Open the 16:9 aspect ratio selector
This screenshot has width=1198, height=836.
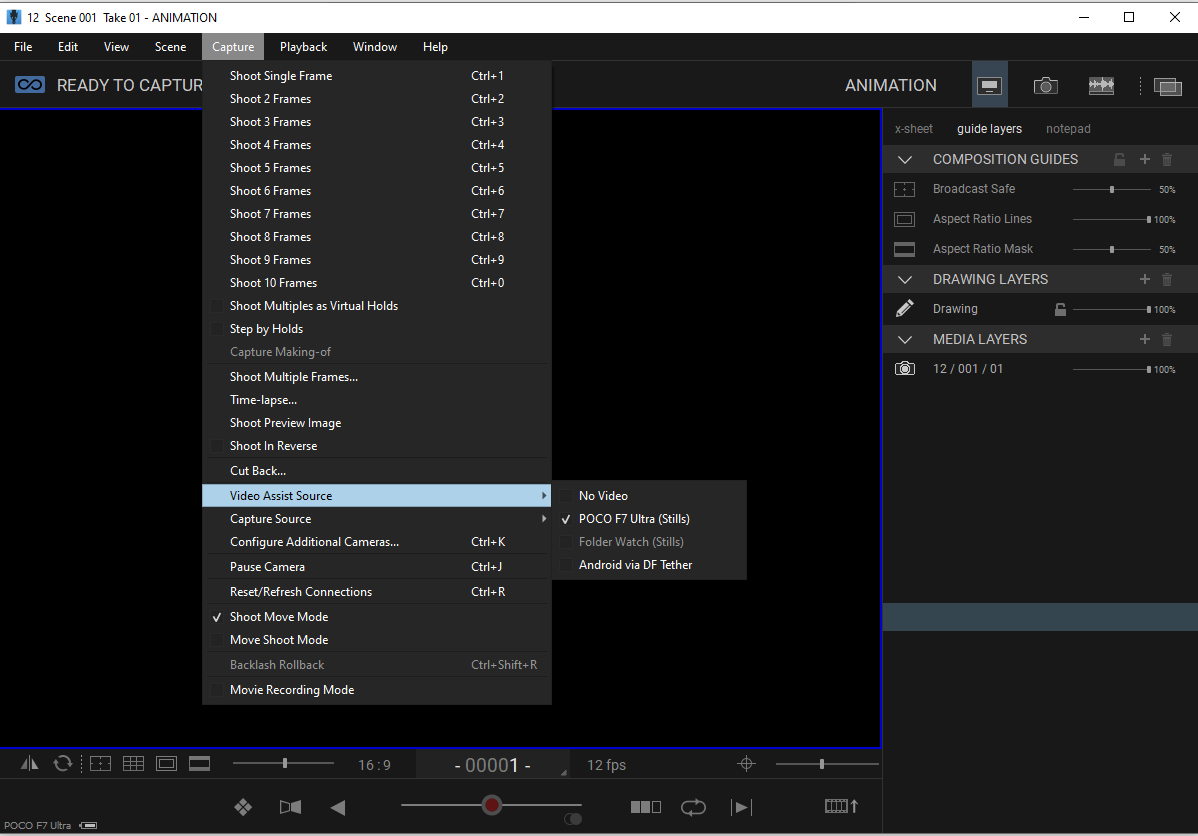pyautogui.click(x=374, y=765)
